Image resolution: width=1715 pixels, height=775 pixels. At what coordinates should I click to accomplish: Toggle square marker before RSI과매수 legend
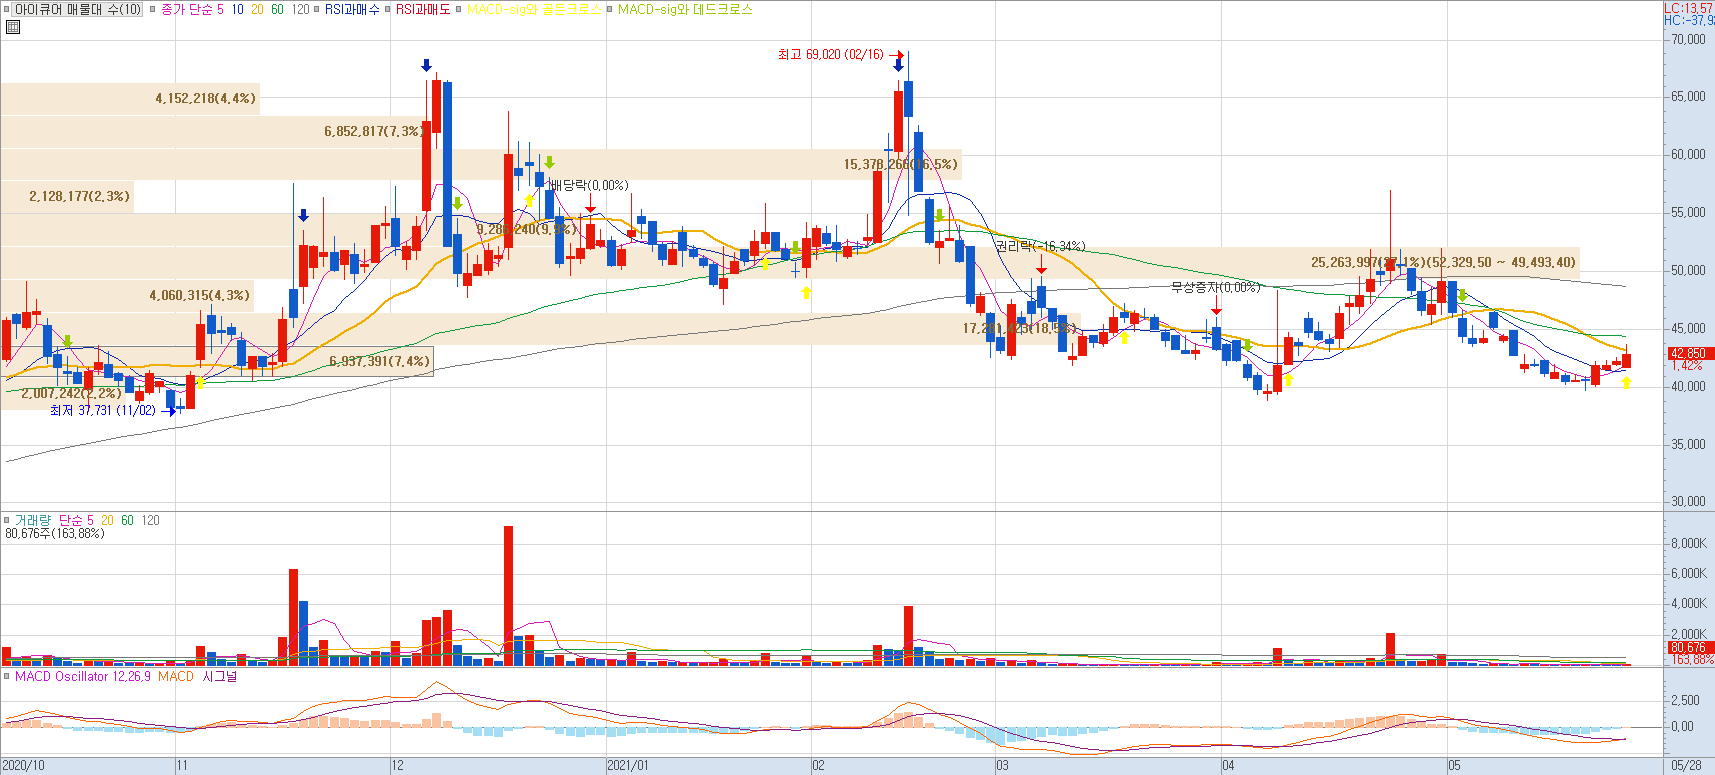click(316, 9)
